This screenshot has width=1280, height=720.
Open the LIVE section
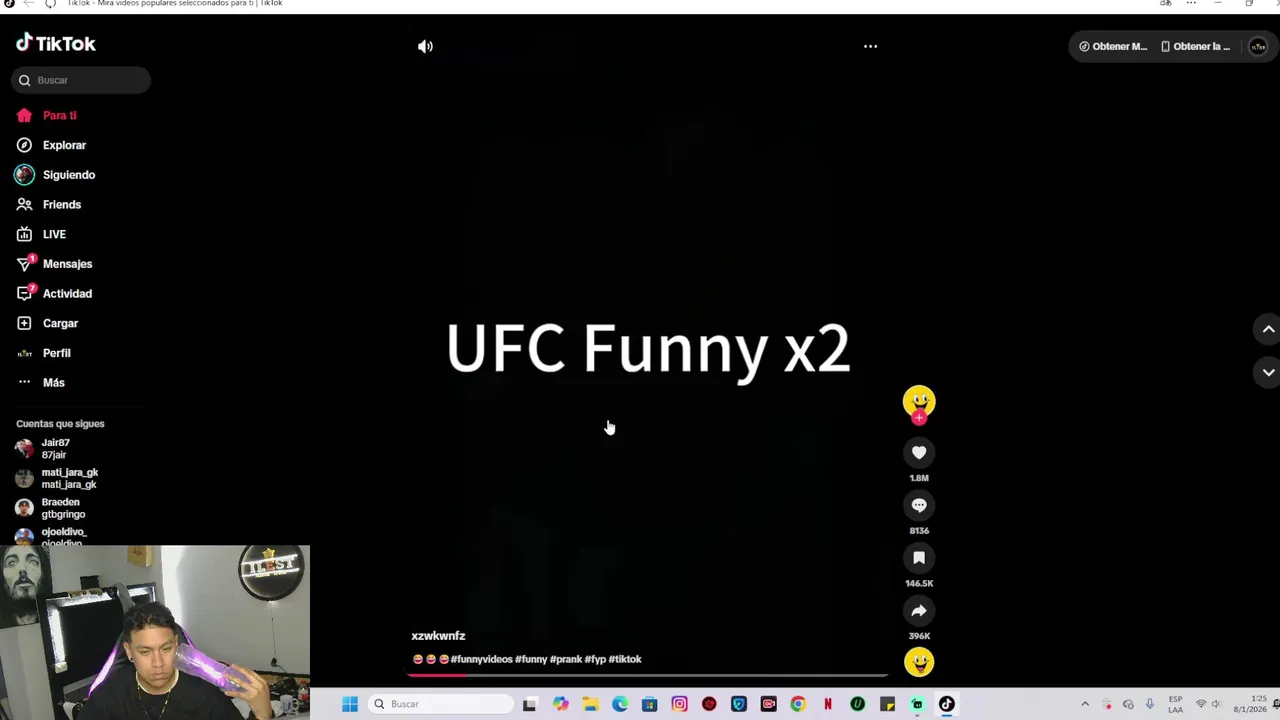coord(54,234)
